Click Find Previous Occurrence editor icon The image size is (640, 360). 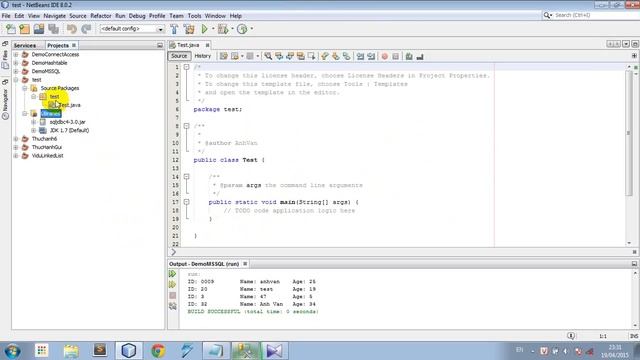coord(279,56)
